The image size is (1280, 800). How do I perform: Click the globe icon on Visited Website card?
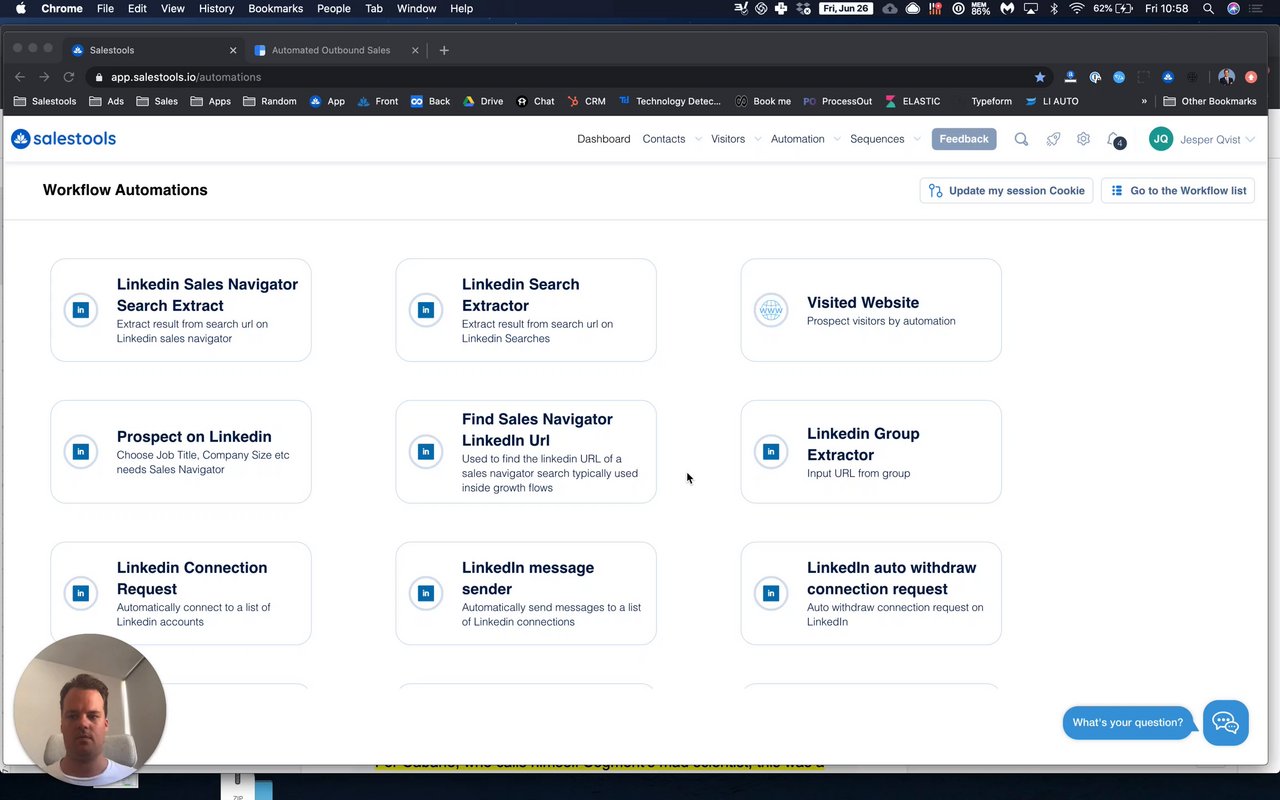771,310
